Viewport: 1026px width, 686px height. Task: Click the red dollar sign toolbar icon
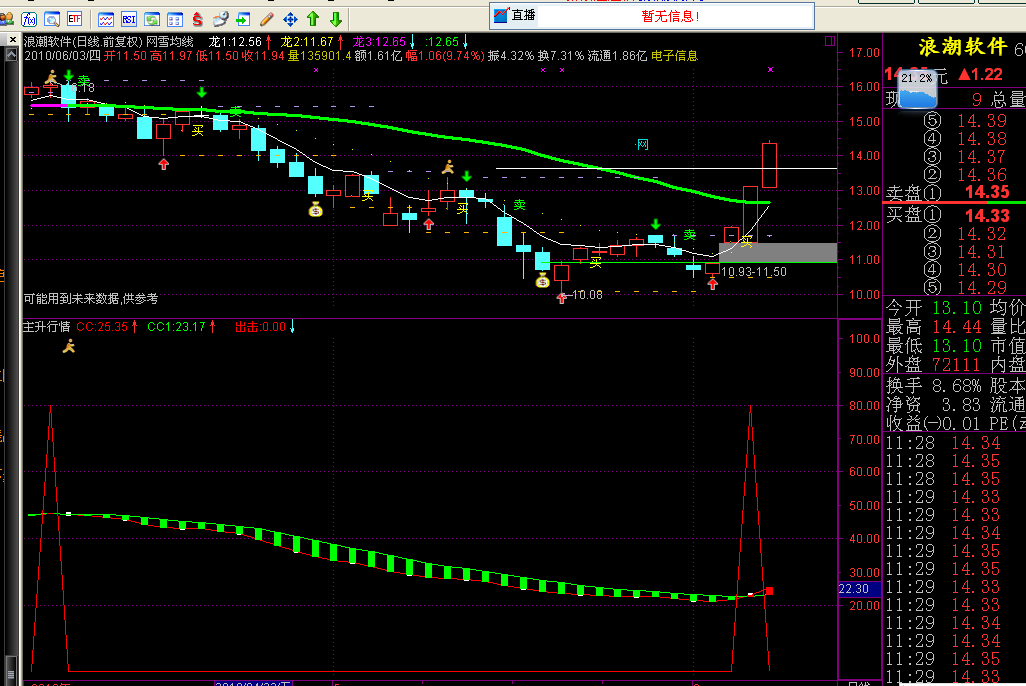197,19
